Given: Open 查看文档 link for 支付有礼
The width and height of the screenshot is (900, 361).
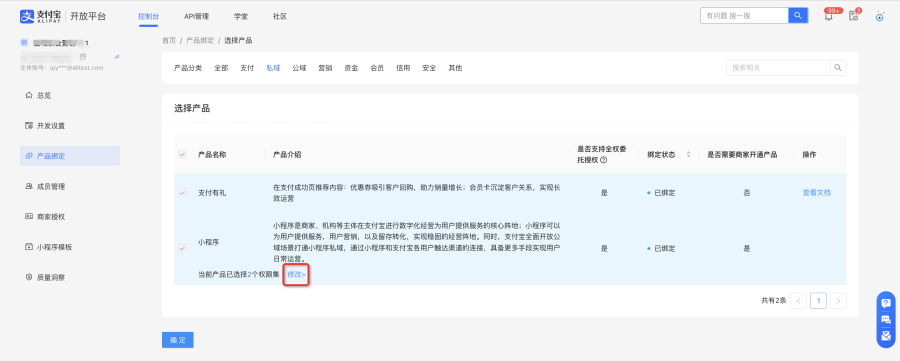Looking at the screenshot, I should [816, 193].
